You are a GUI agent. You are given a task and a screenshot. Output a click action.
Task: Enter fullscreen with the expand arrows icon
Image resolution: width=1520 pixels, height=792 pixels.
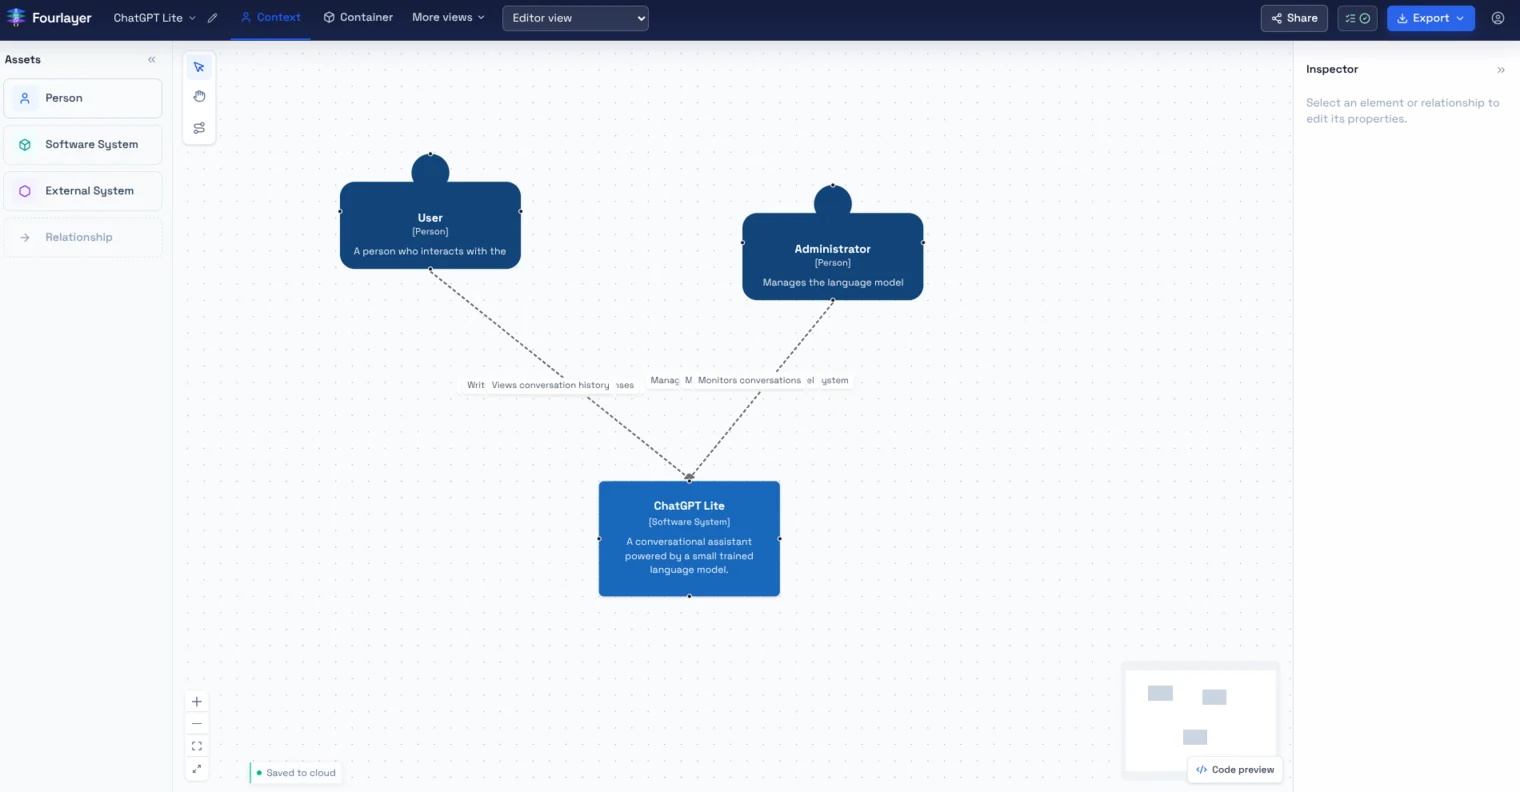pos(197,769)
